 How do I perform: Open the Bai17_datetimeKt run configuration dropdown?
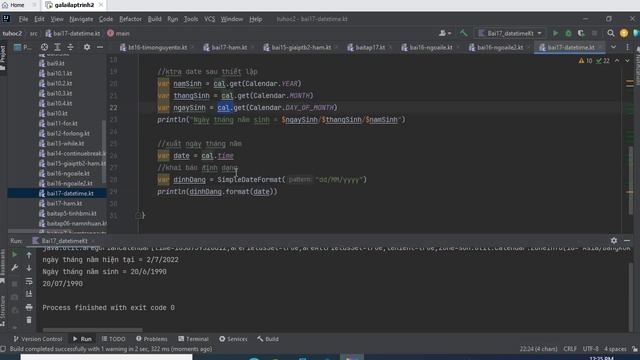[511, 33]
